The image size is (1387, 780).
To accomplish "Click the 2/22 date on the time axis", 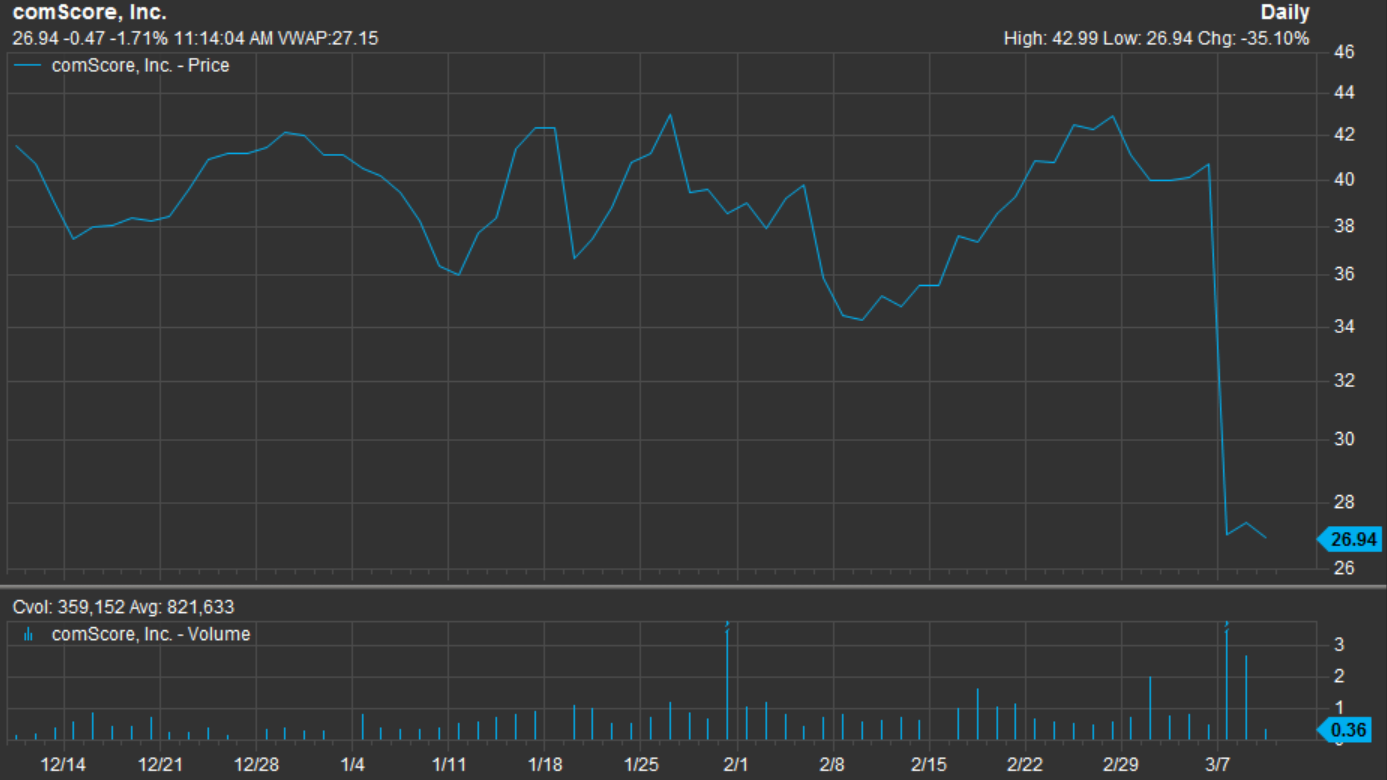I will [1025, 765].
